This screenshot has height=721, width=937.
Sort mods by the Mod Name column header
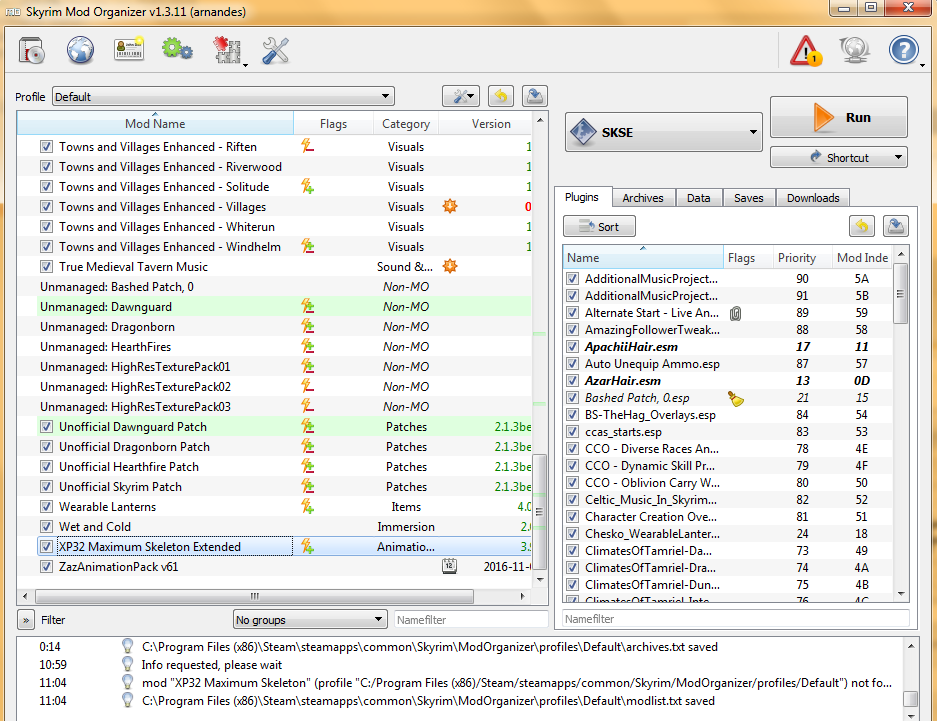[x=155, y=123]
